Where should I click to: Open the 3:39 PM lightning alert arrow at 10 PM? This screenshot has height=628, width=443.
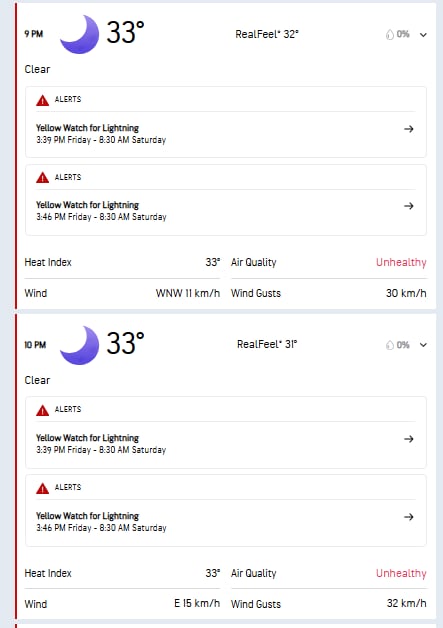(x=409, y=439)
